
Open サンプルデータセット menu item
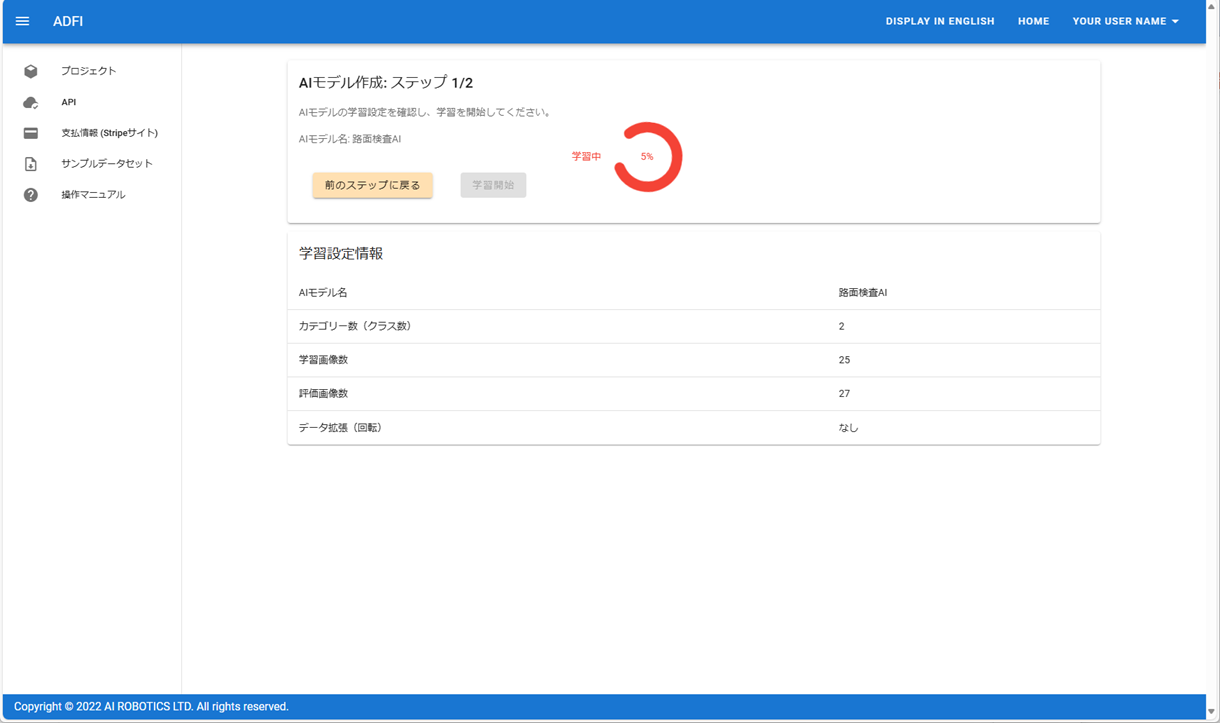click(107, 164)
